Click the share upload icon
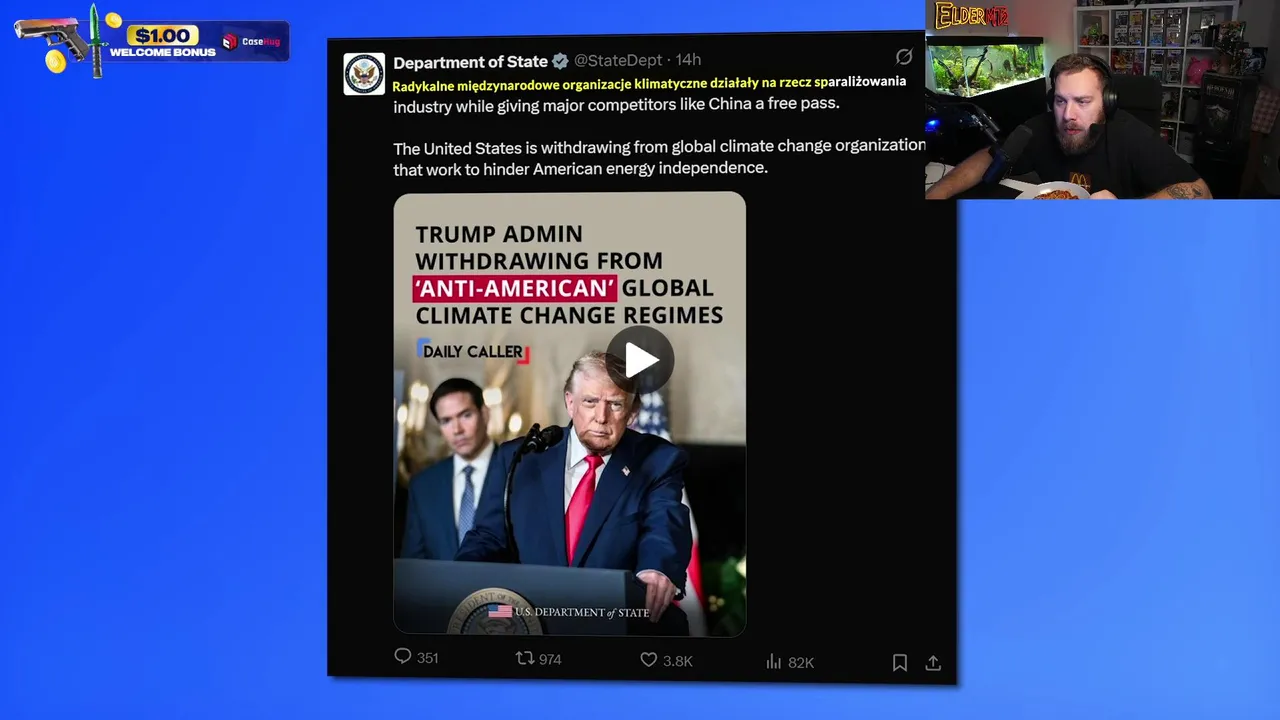1280x720 pixels. (933, 662)
